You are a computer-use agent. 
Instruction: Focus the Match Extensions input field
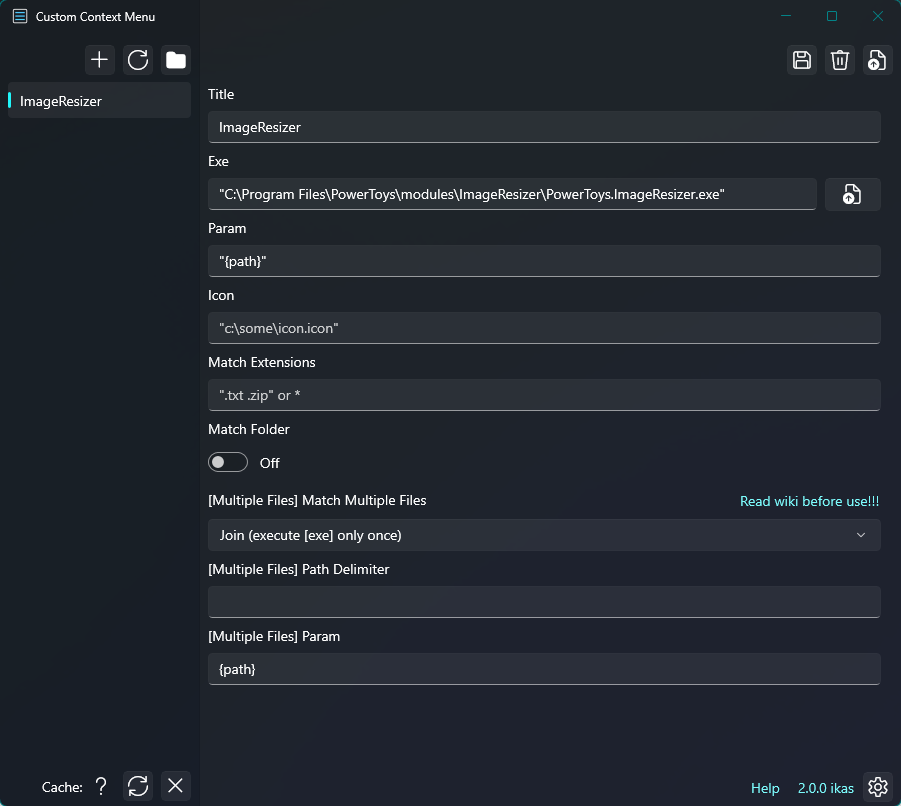point(544,395)
